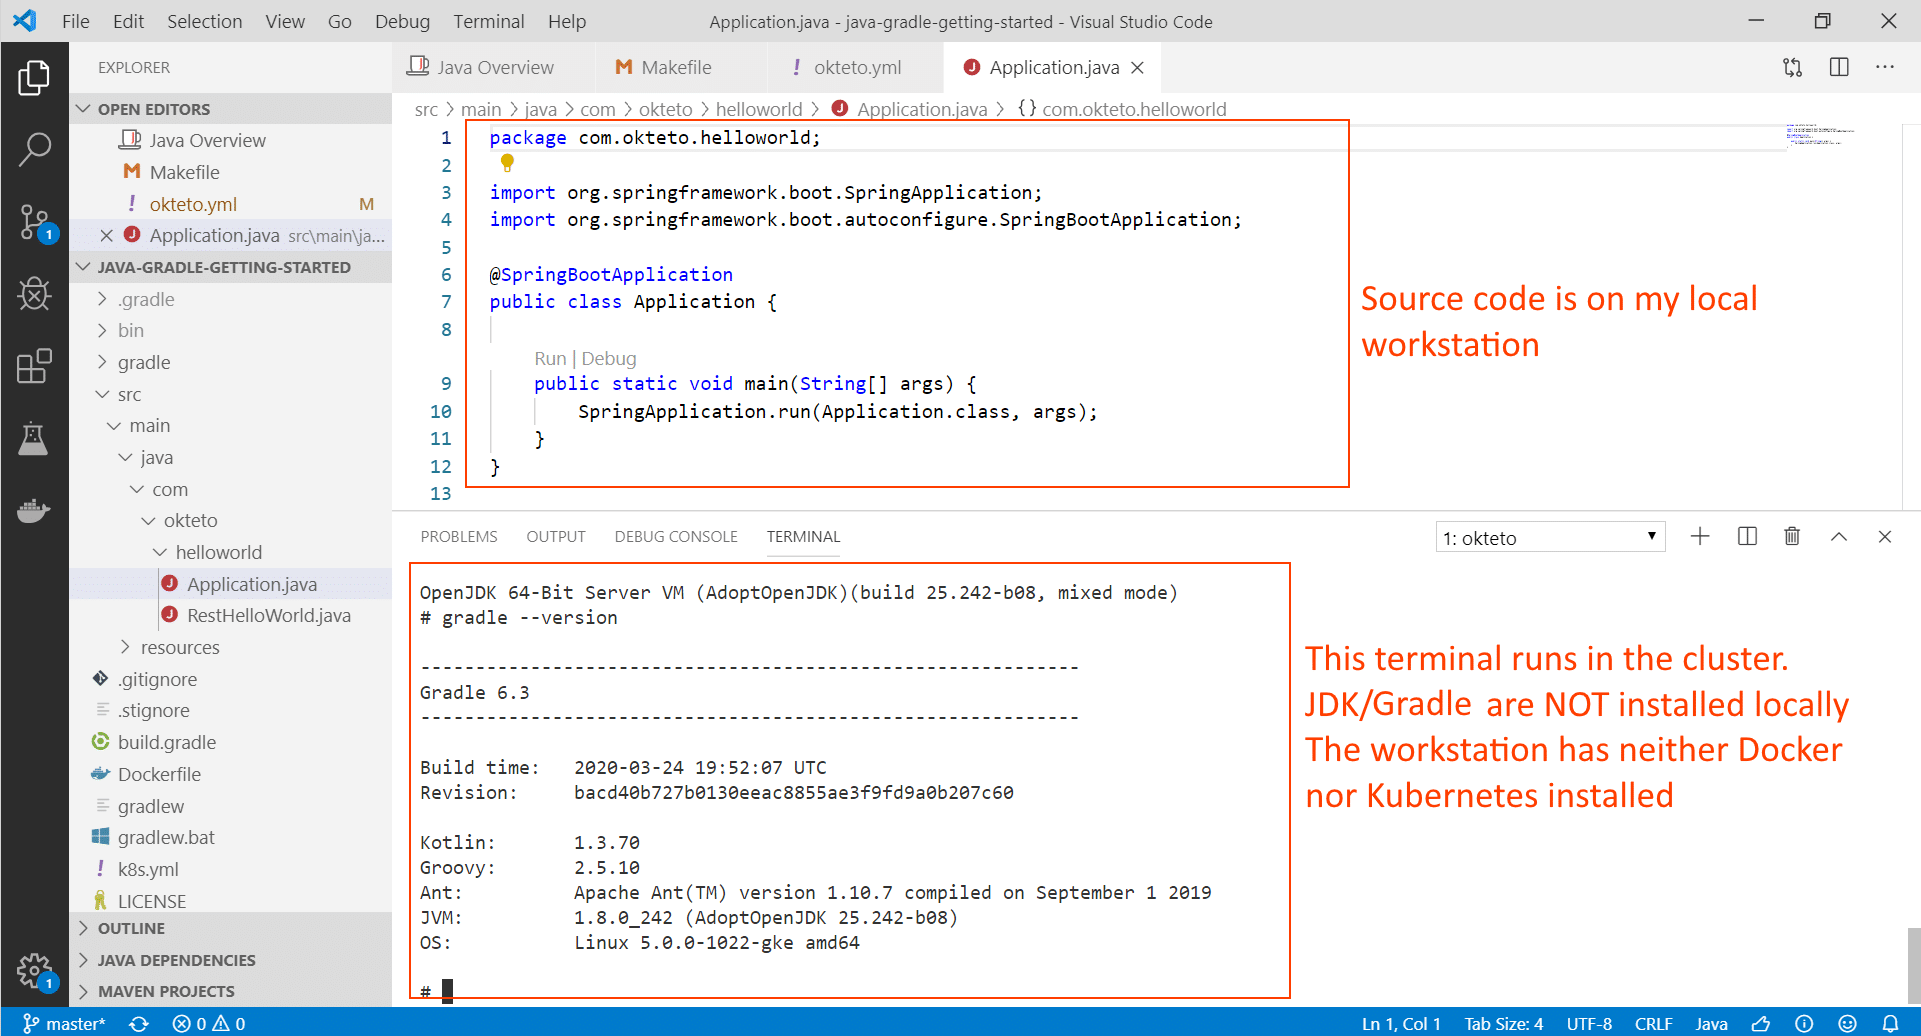The height and width of the screenshot is (1036, 1921).
Task: Open the Debug view with bug icon
Action: coord(34,294)
